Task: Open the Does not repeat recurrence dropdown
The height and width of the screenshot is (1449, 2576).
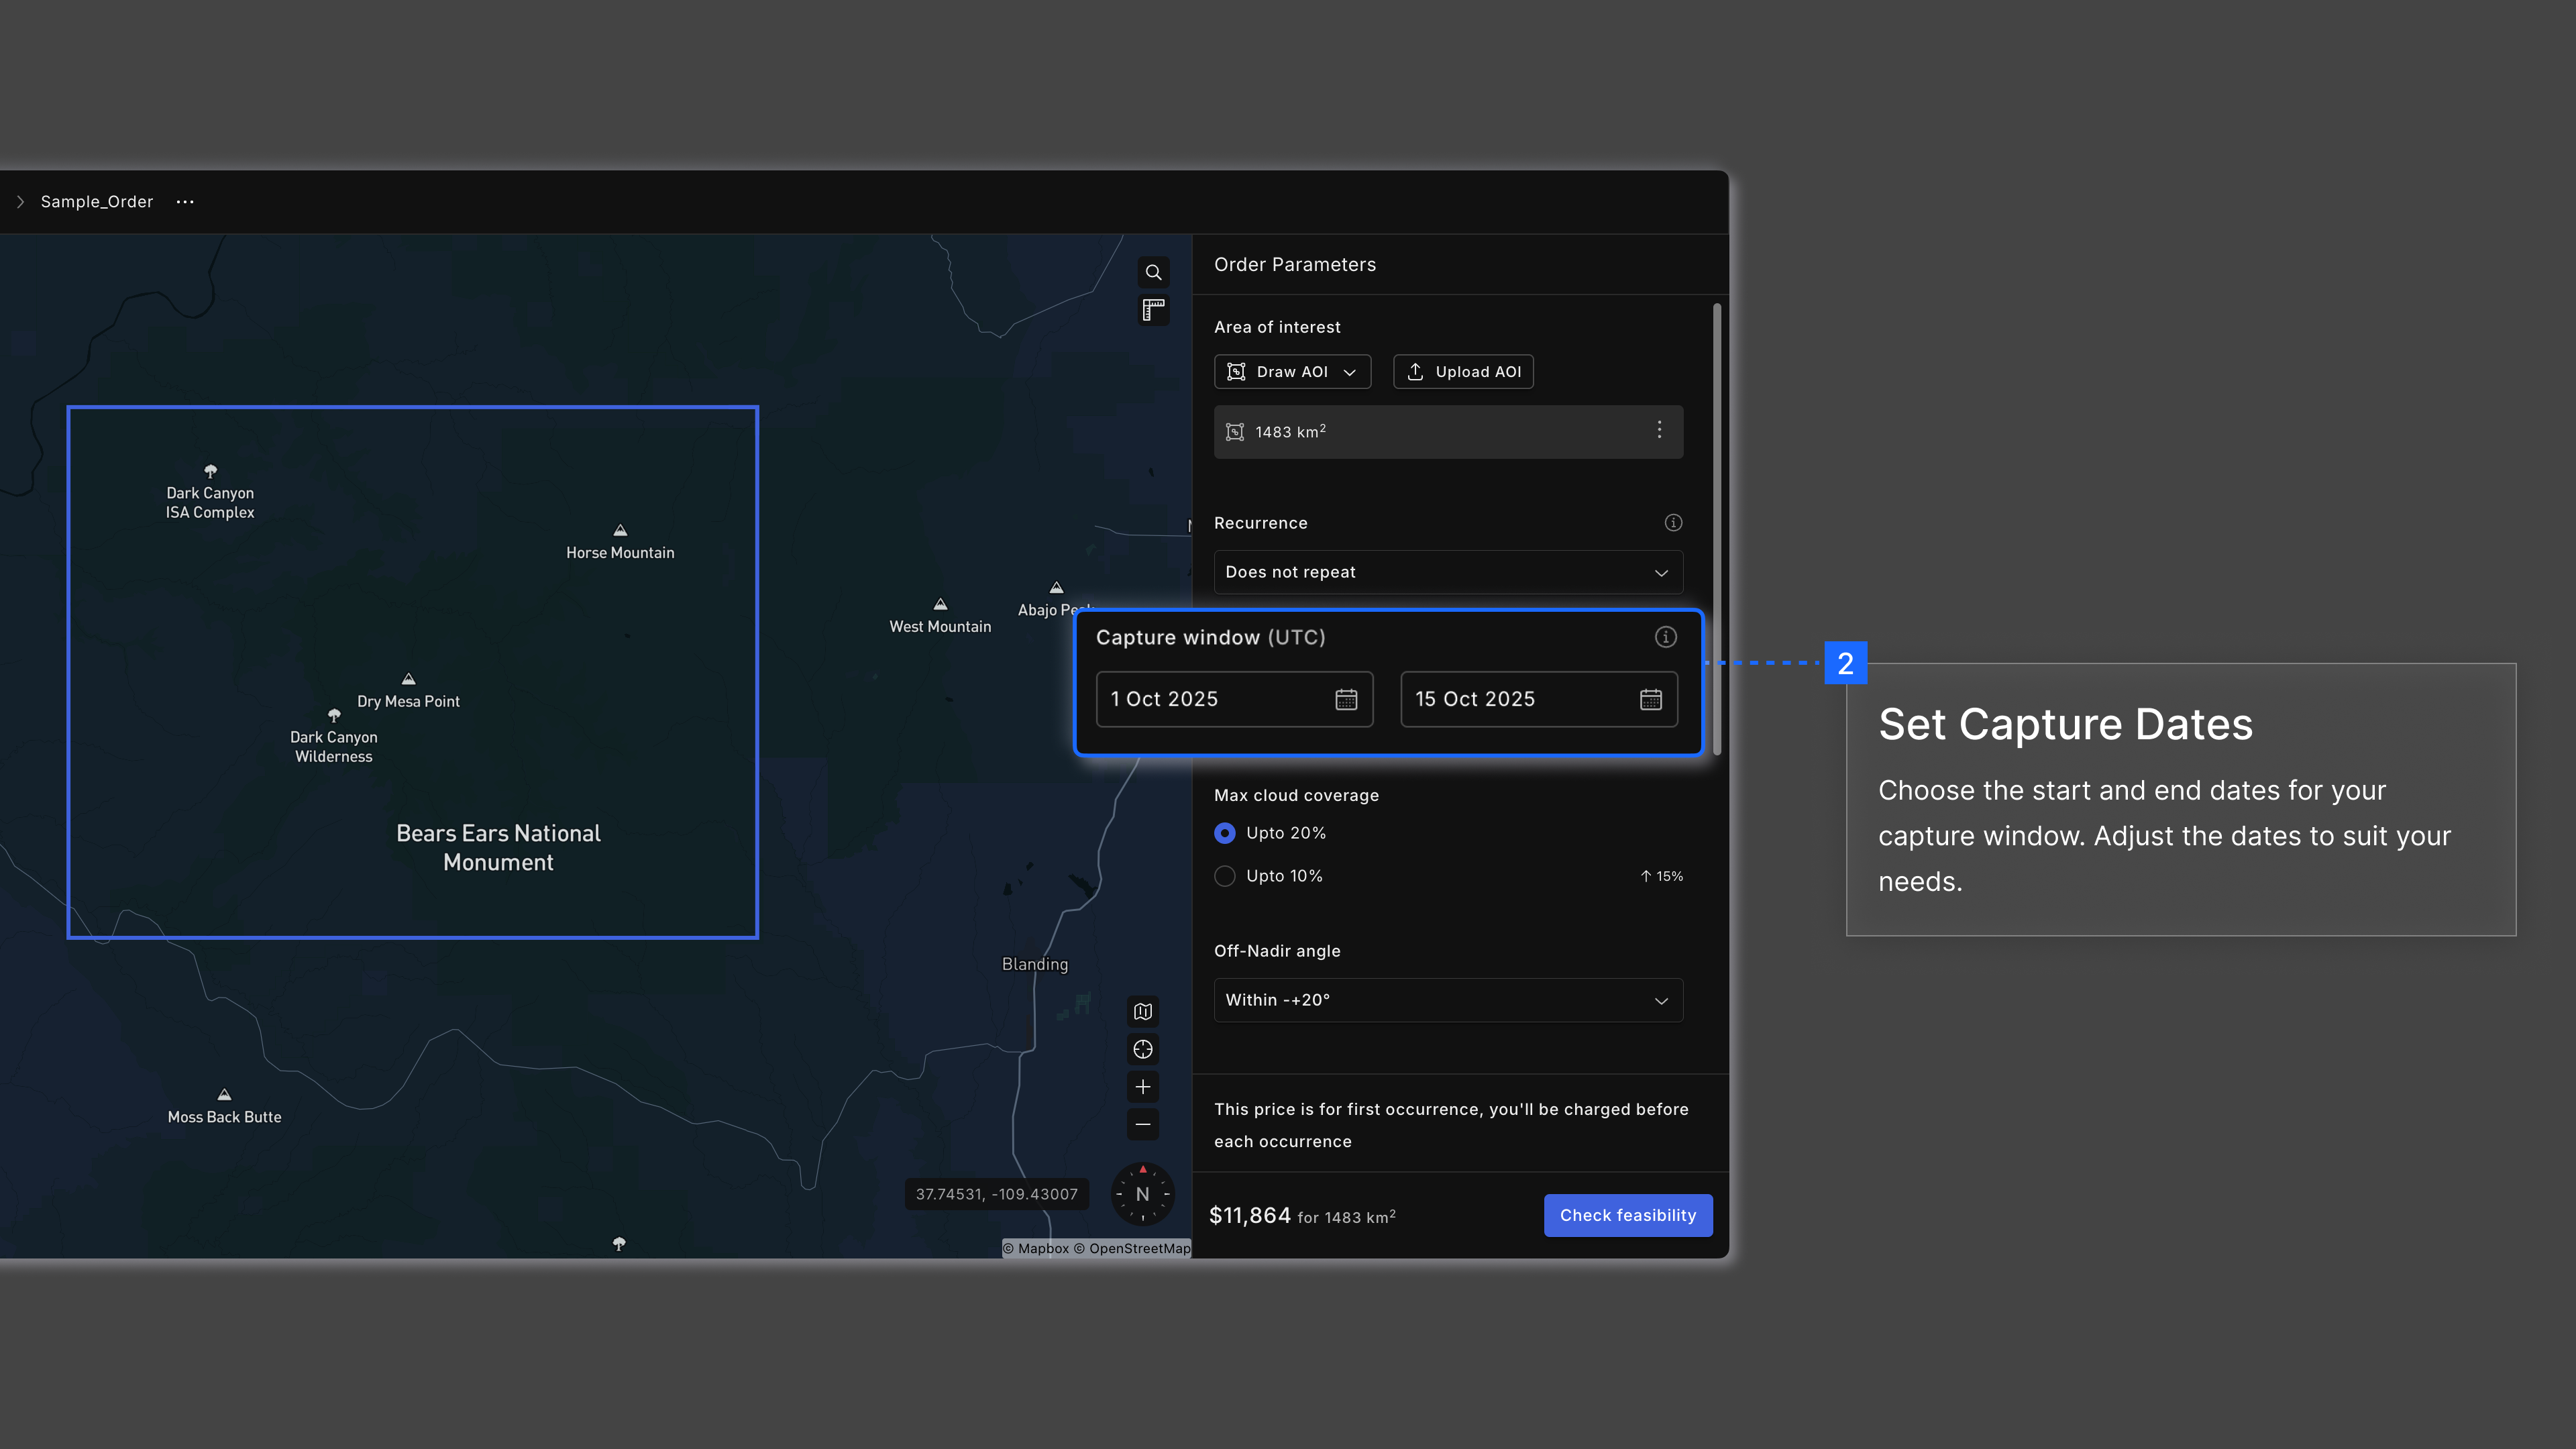Action: [x=1448, y=572]
